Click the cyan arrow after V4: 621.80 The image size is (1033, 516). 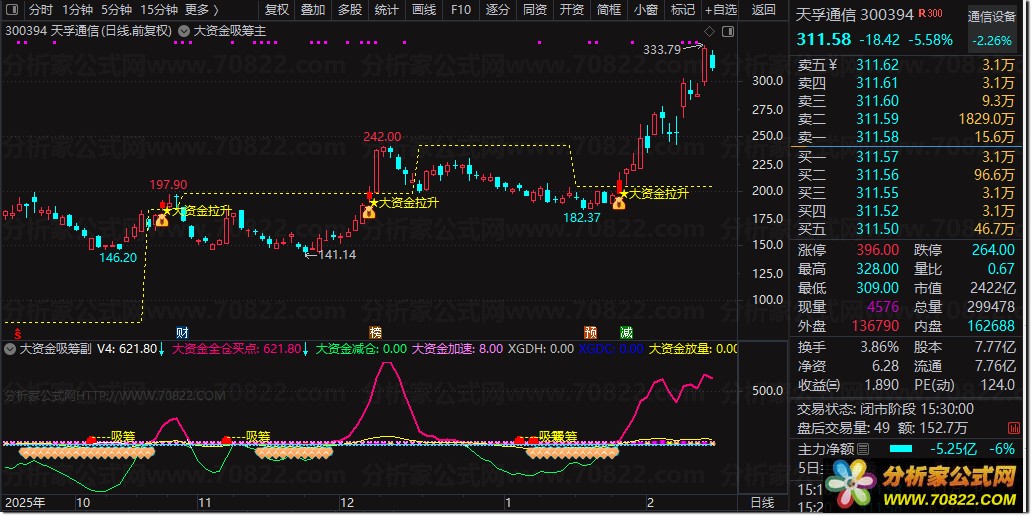(x=162, y=349)
